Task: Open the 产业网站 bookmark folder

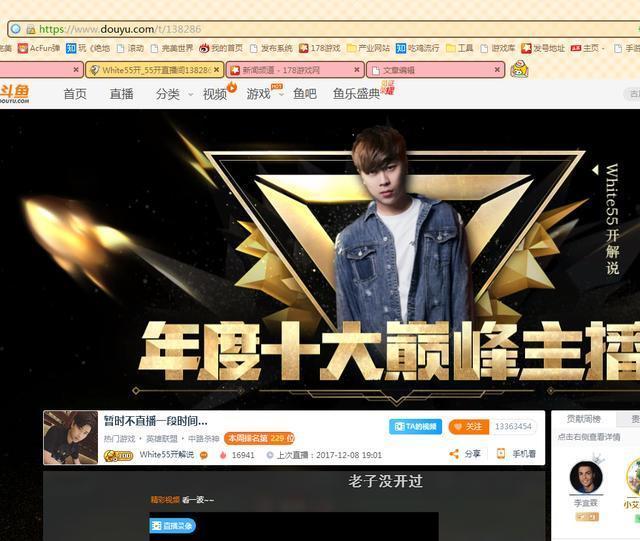Action: pyautogui.click(x=368, y=48)
